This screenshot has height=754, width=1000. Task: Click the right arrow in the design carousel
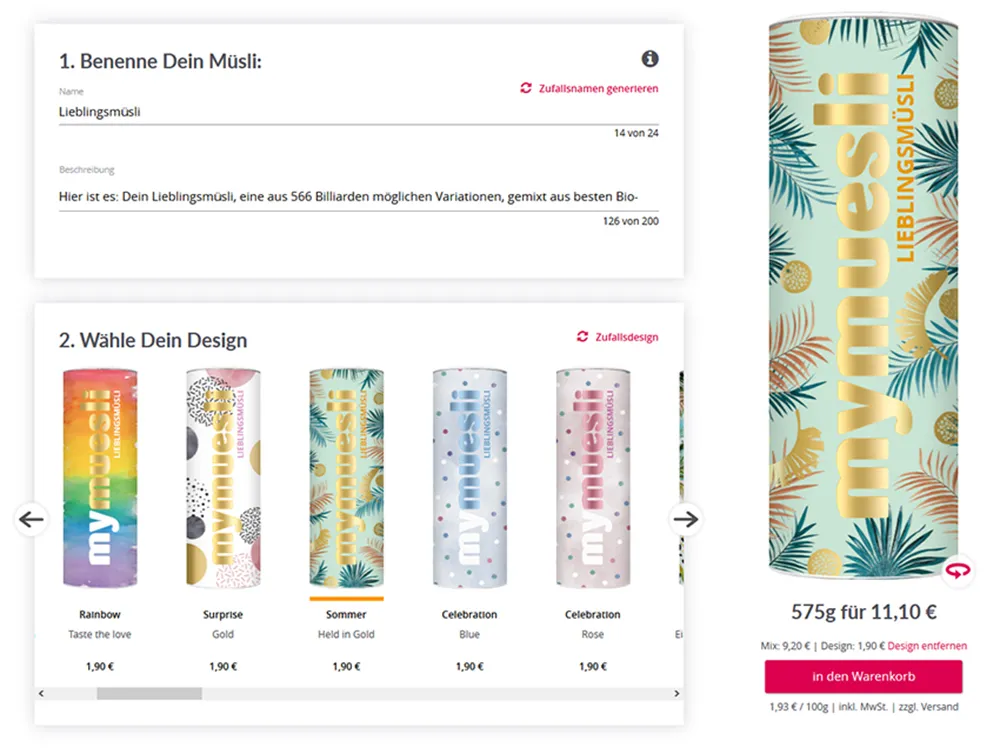coord(687,518)
